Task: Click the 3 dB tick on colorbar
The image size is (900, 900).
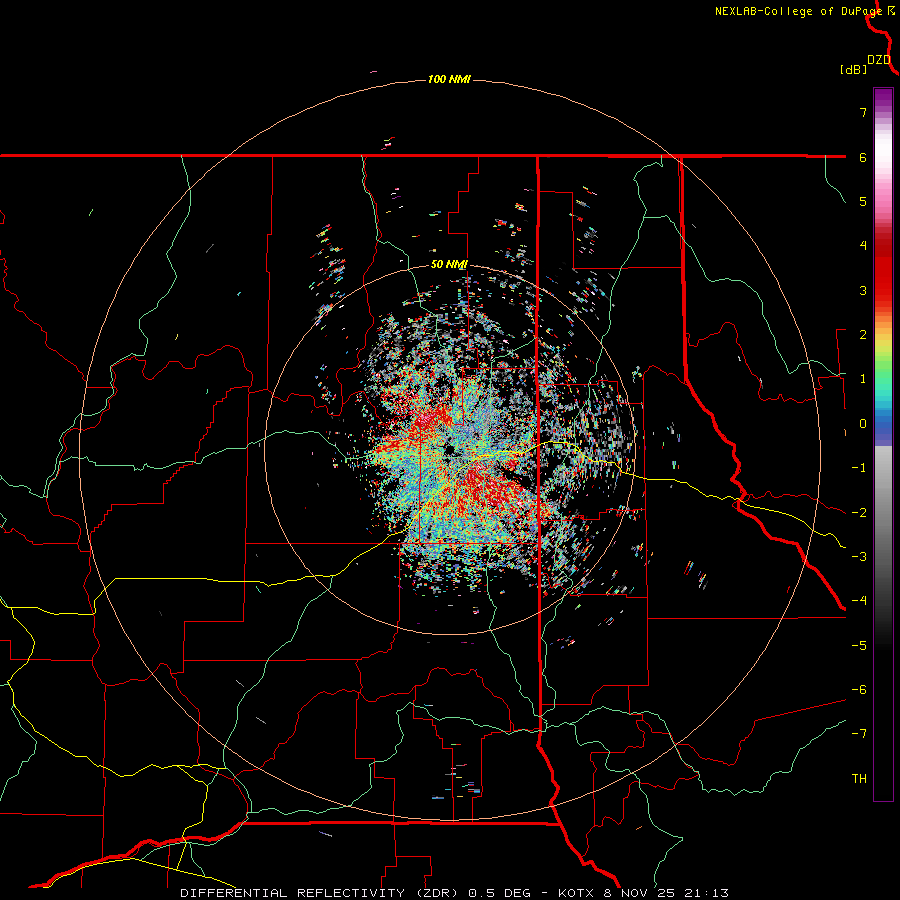Action: [863, 290]
